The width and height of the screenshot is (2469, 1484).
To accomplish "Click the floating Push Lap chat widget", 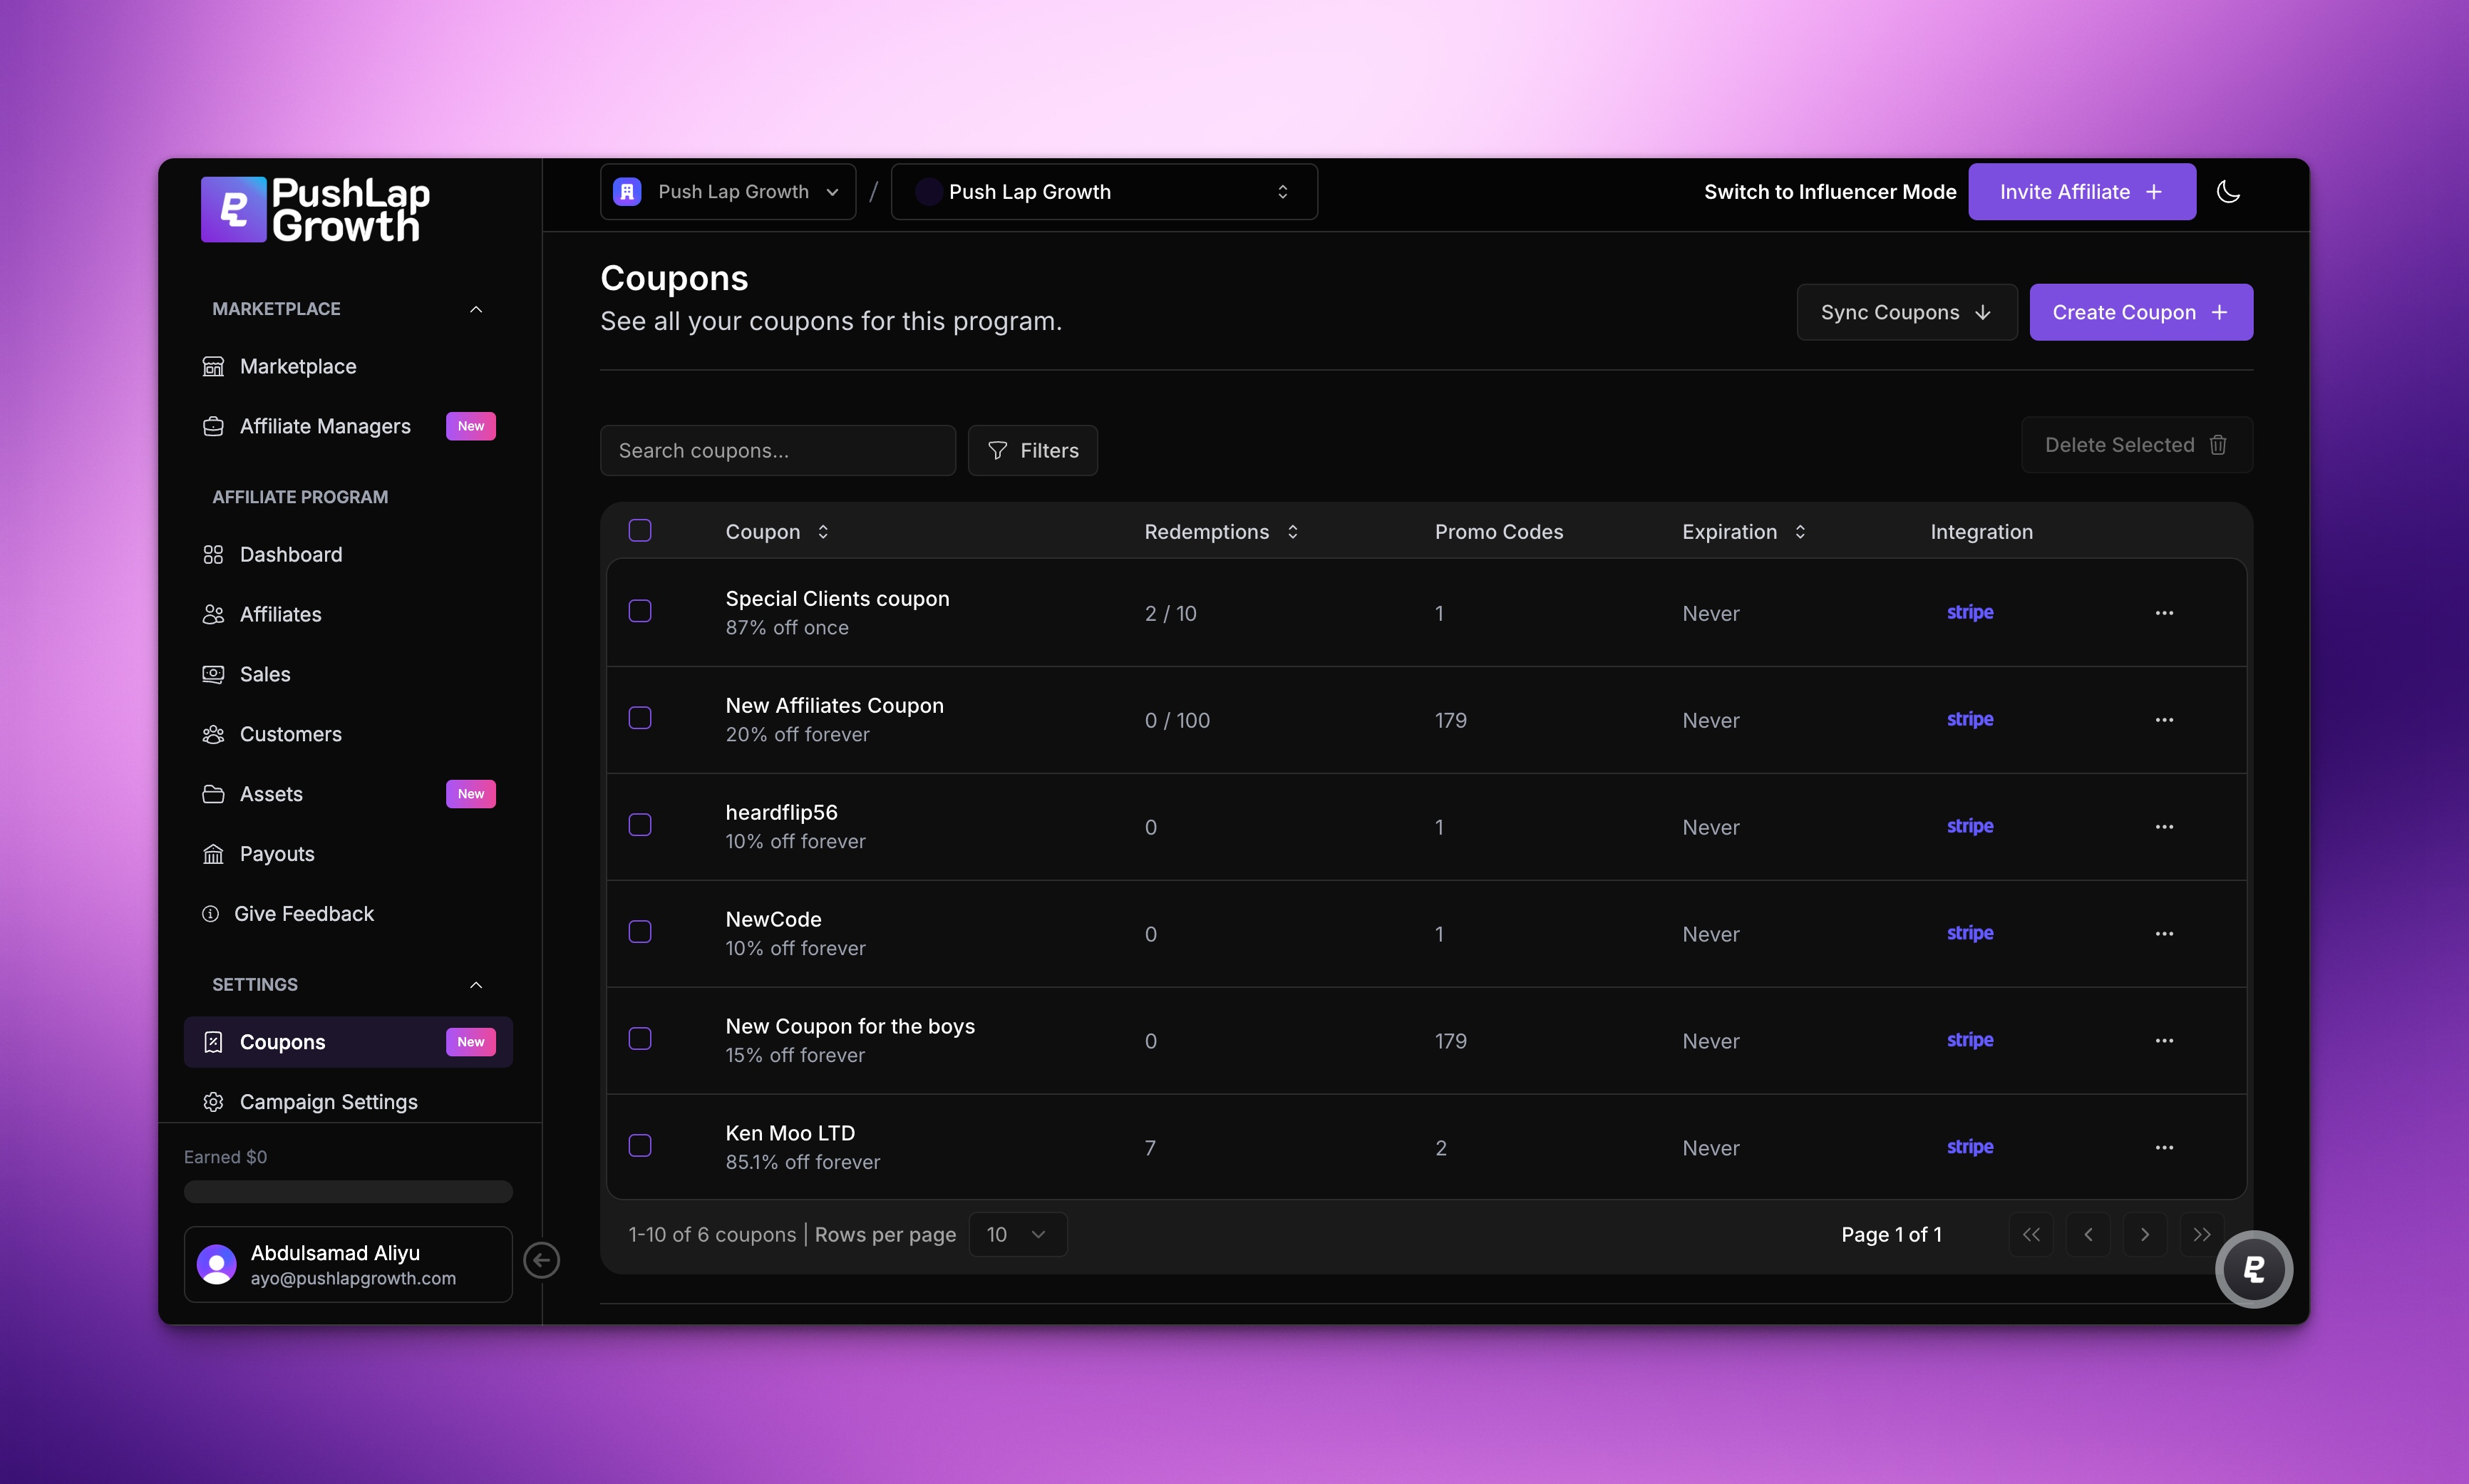I will [x=2253, y=1269].
